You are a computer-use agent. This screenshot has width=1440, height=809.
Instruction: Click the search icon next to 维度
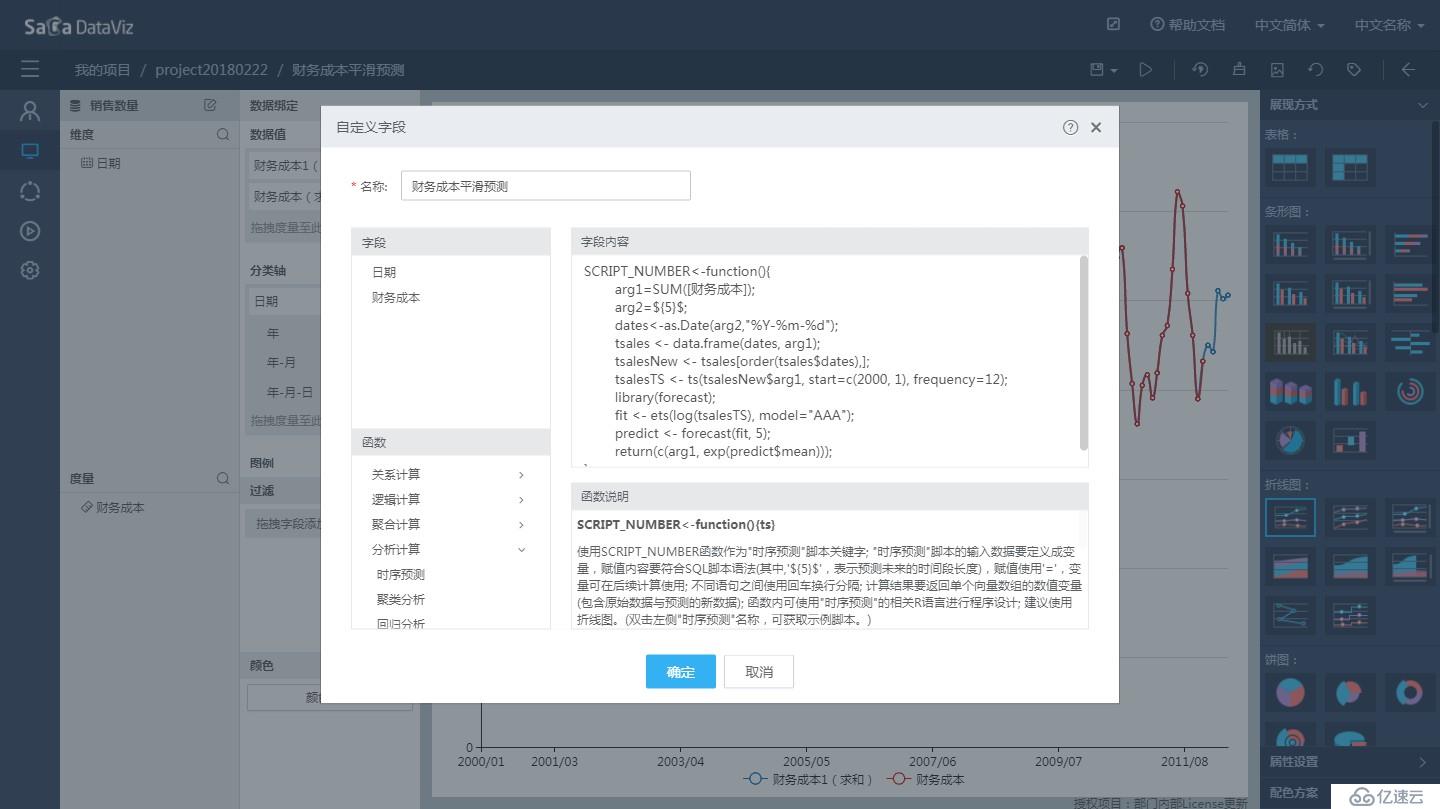(223, 134)
